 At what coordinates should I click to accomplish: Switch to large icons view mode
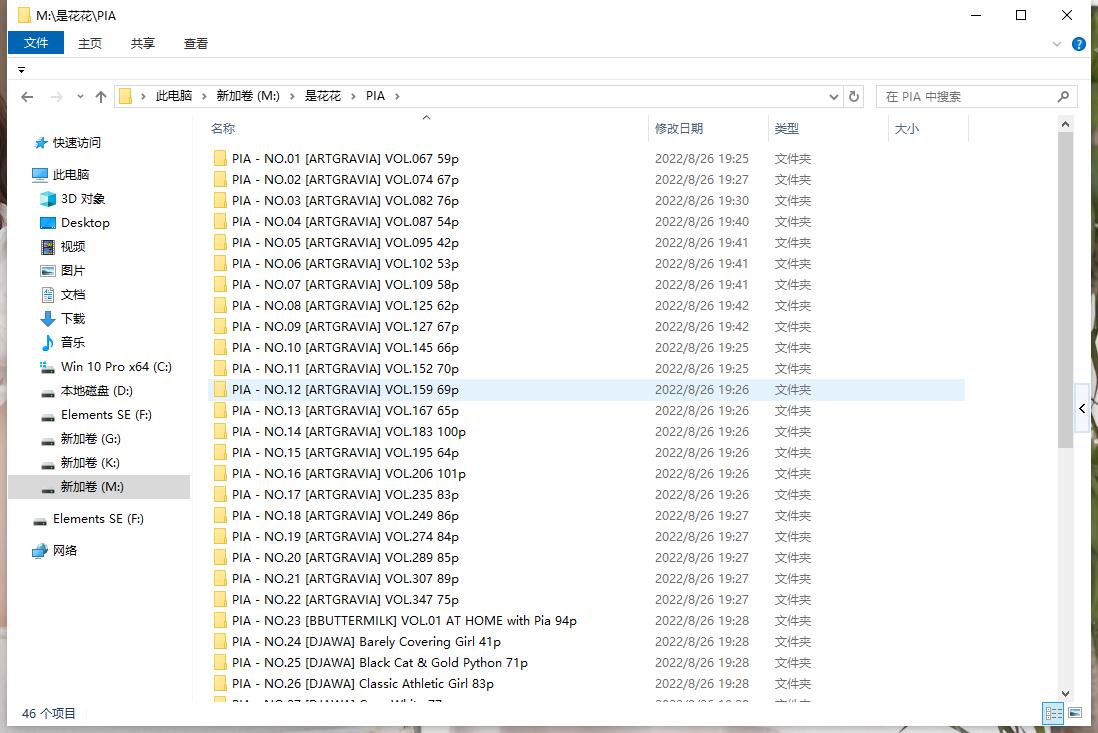click(1075, 713)
